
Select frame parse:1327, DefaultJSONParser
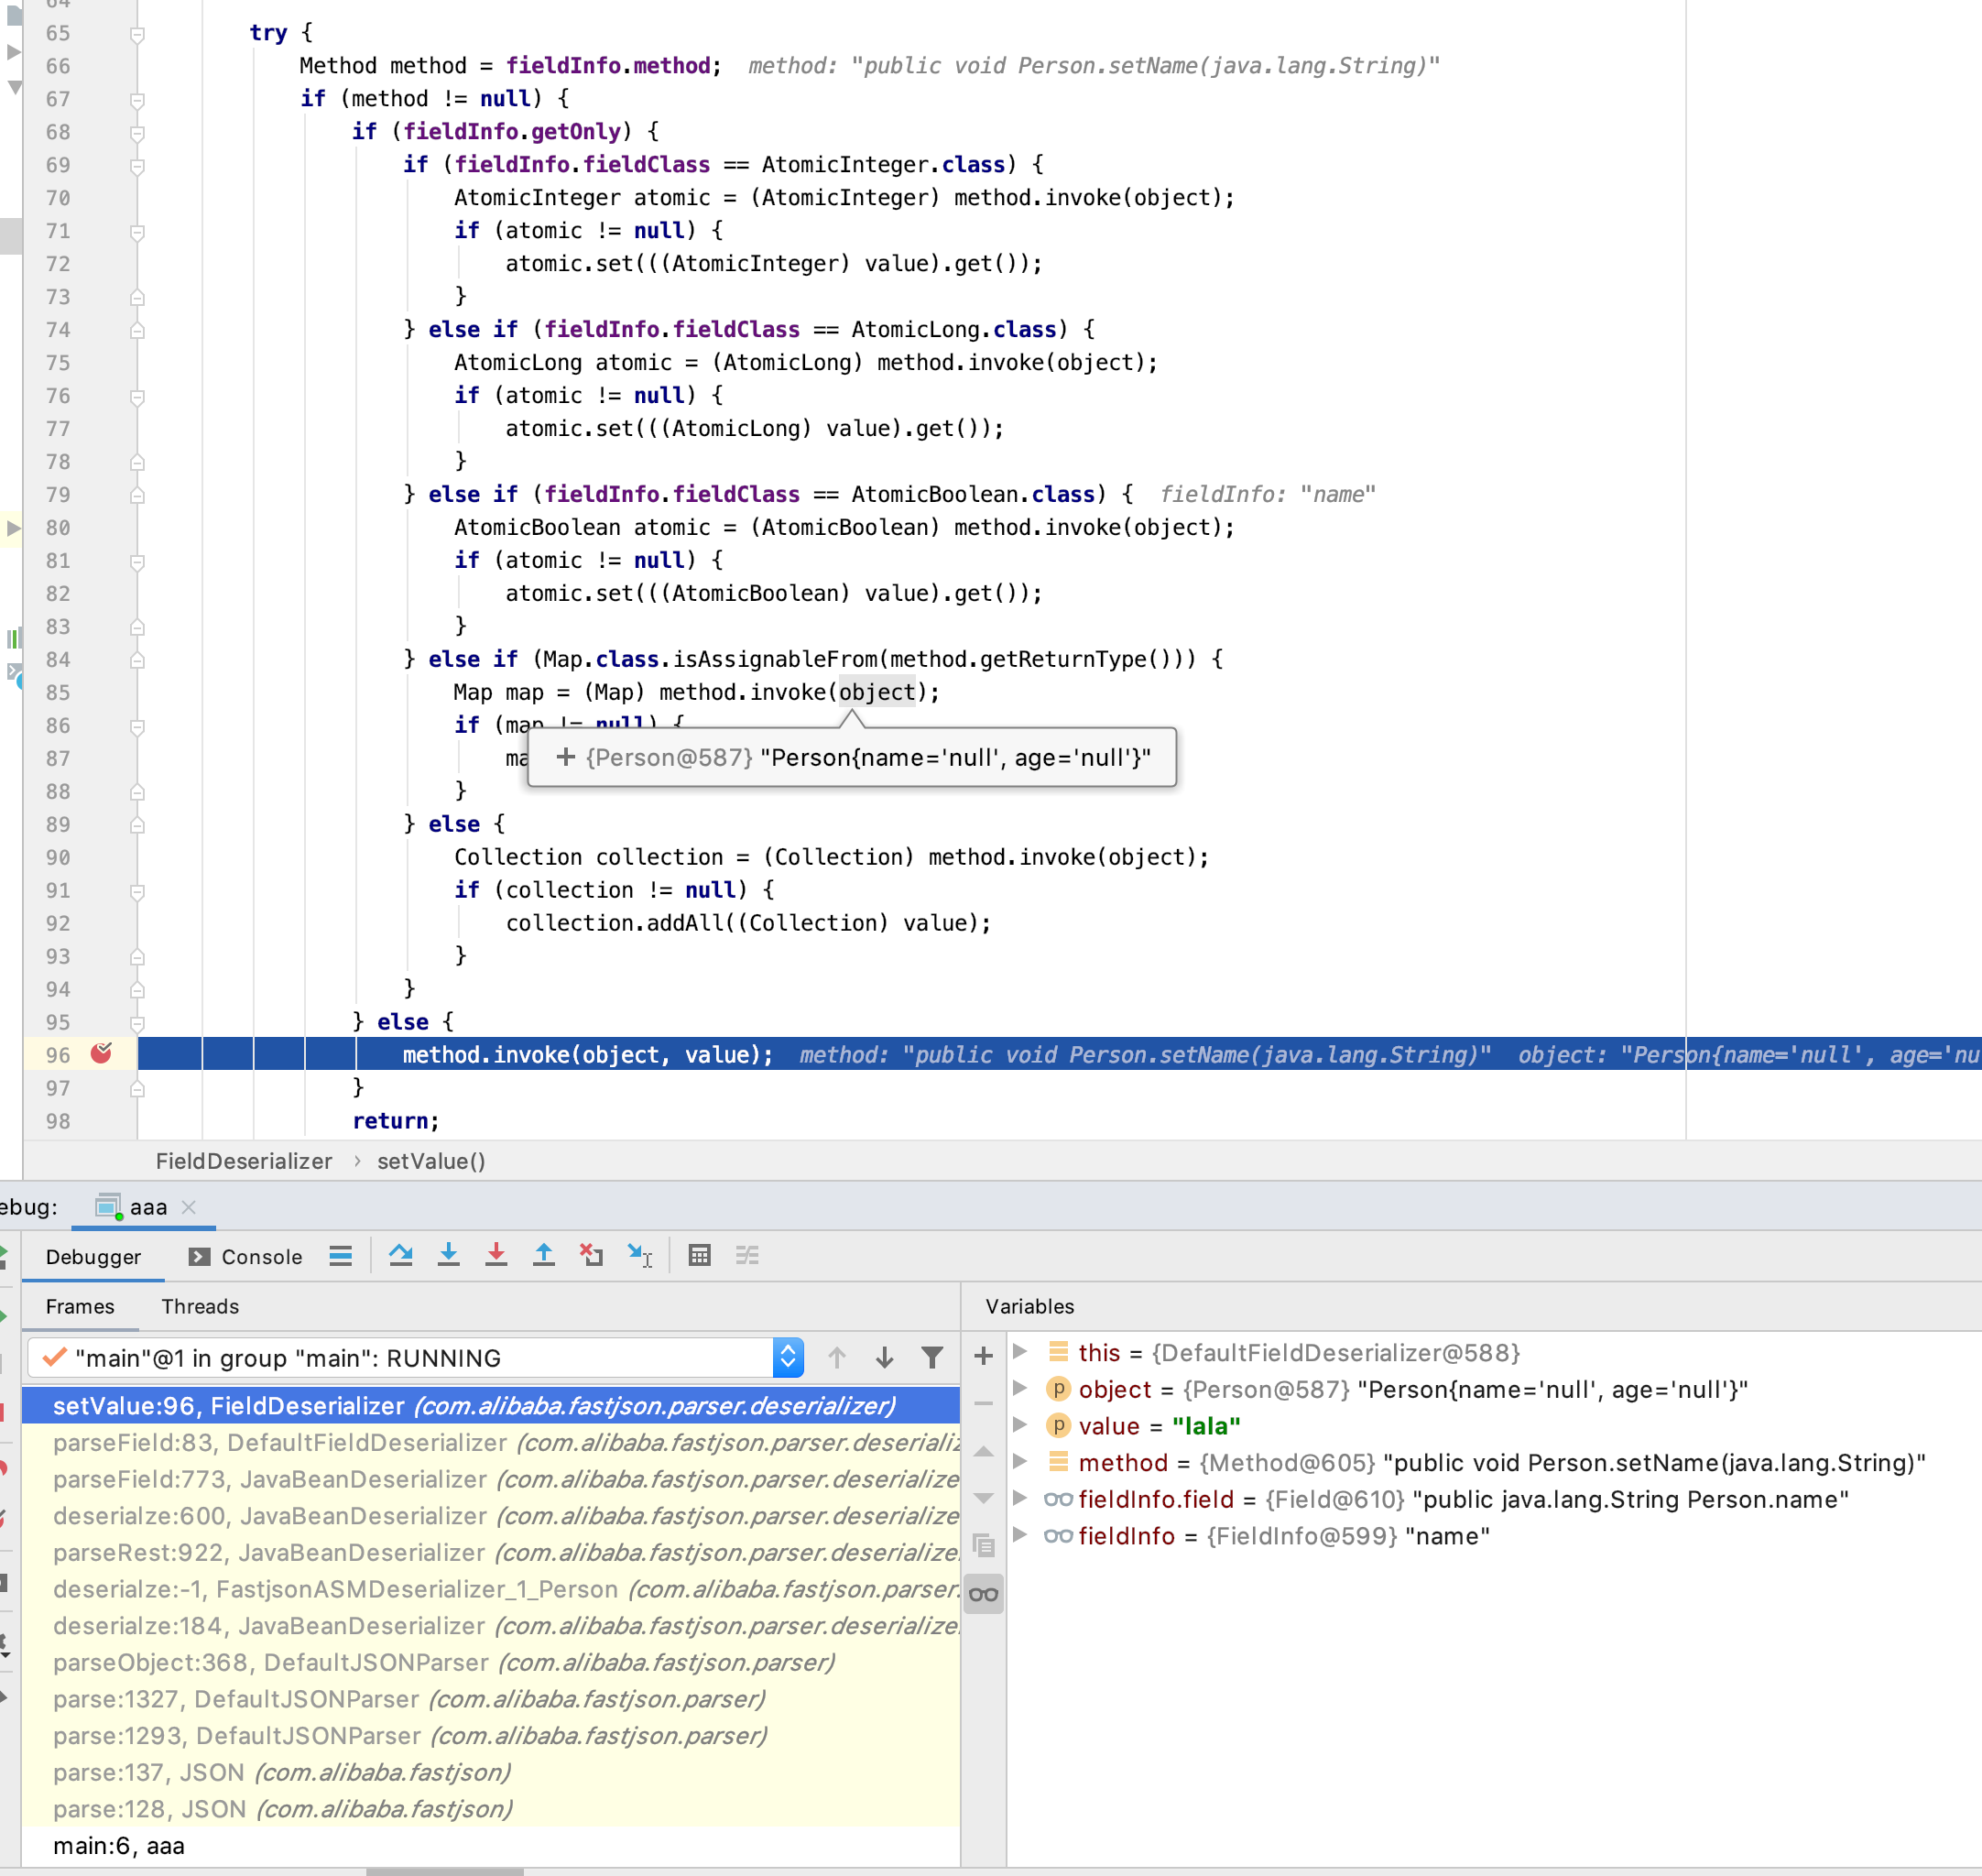tap(491, 1699)
